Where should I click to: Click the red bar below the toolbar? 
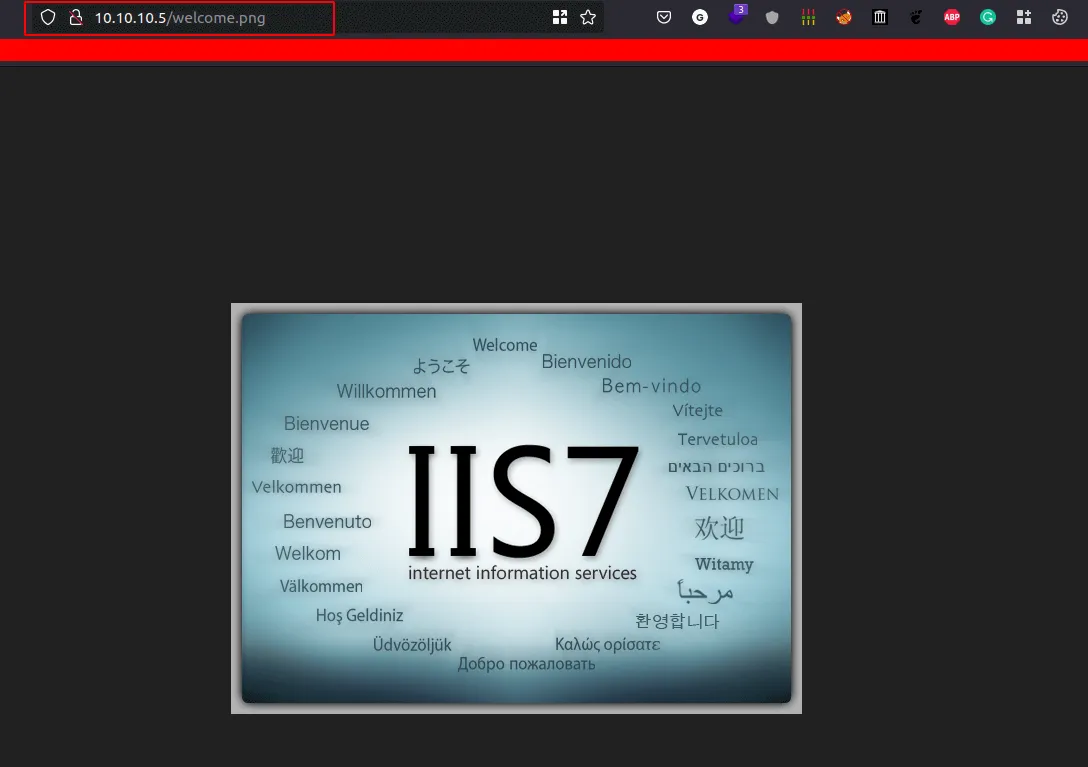pos(544,50)
